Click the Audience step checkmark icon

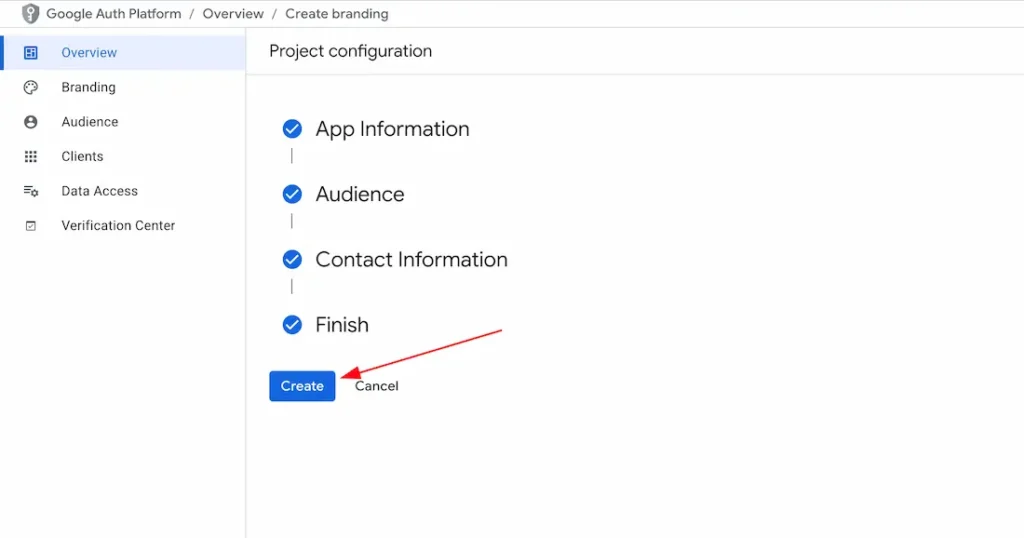point(292,194)
